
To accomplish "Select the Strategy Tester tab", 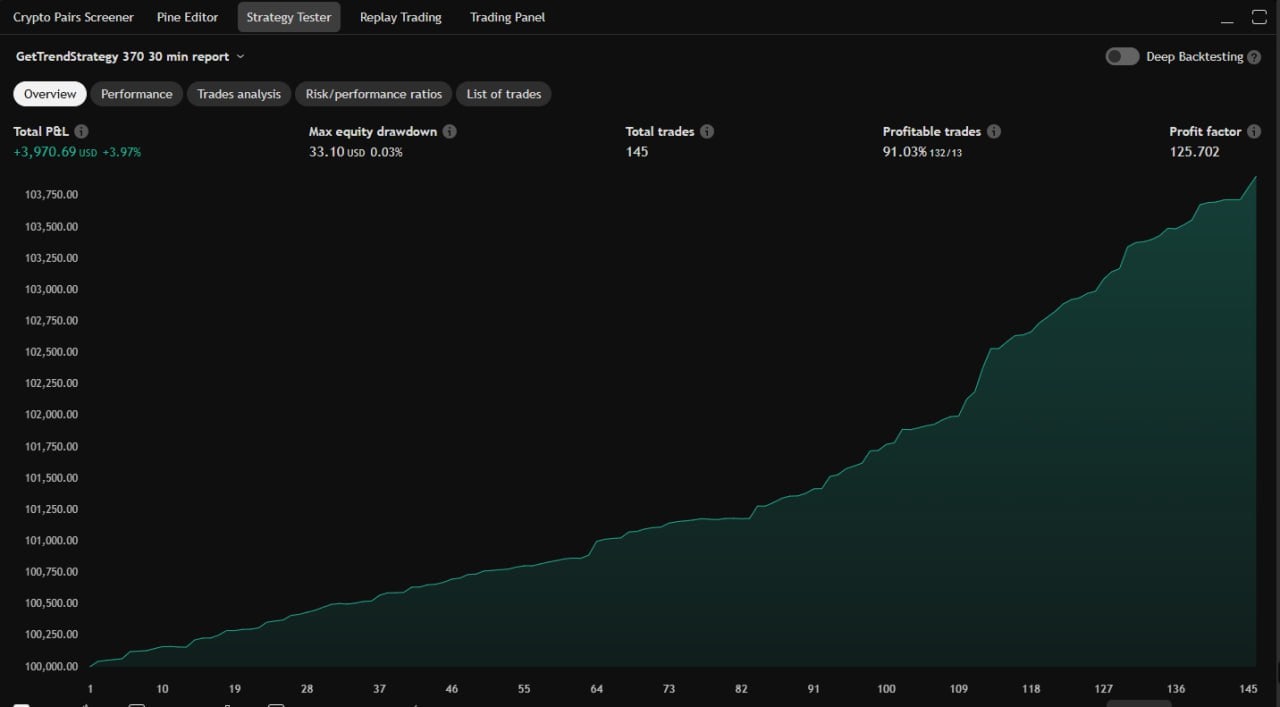I will (289, 17).
